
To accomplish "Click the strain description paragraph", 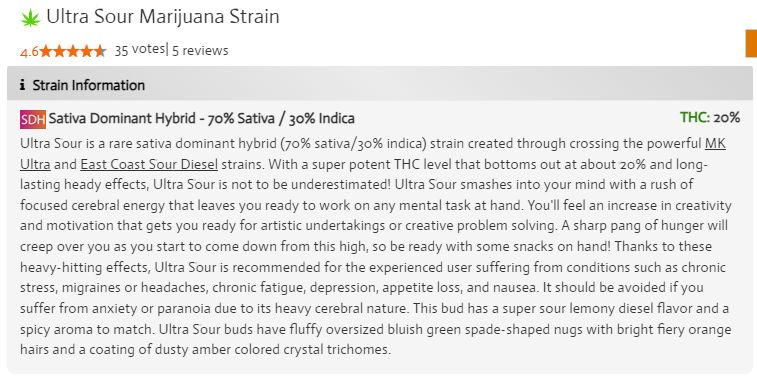I will coord(376,247).
